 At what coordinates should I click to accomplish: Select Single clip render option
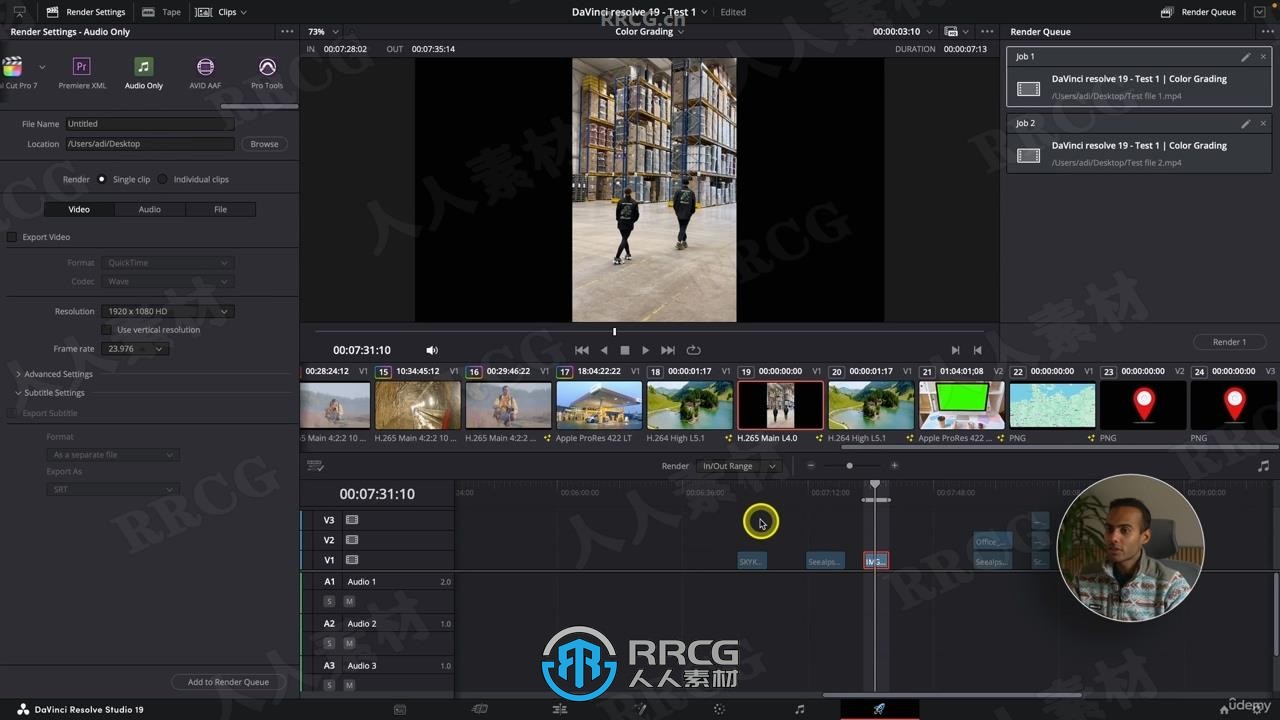point(102,179)
